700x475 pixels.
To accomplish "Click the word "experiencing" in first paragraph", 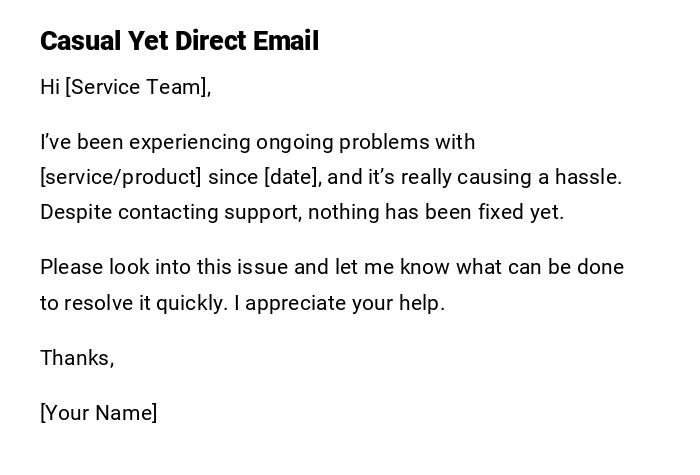I will 189,142.
